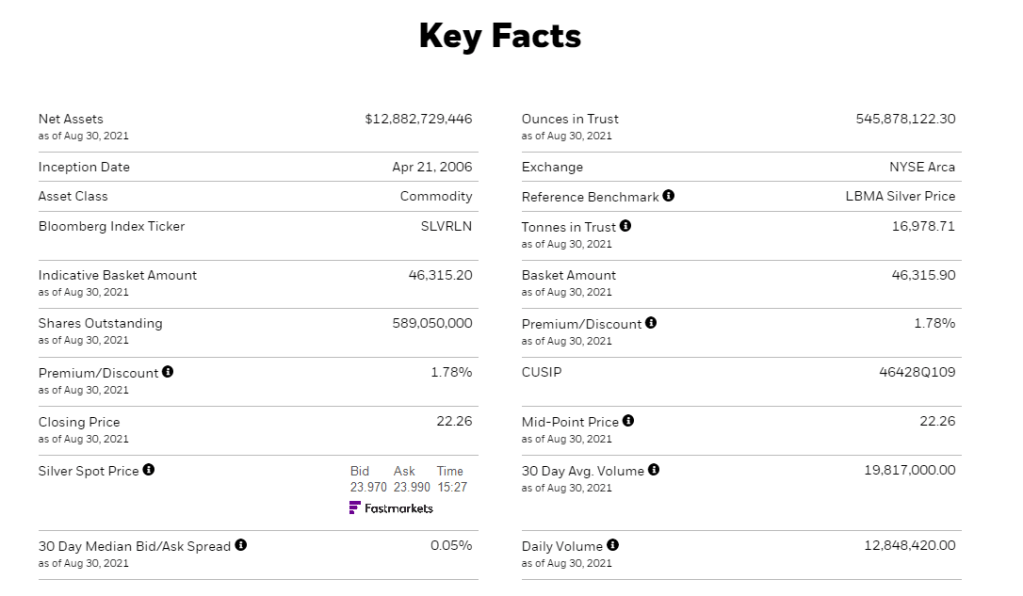Show the Daily Volume info tooltip
The width and height of the screenshot is (1023, 596).
612,546
